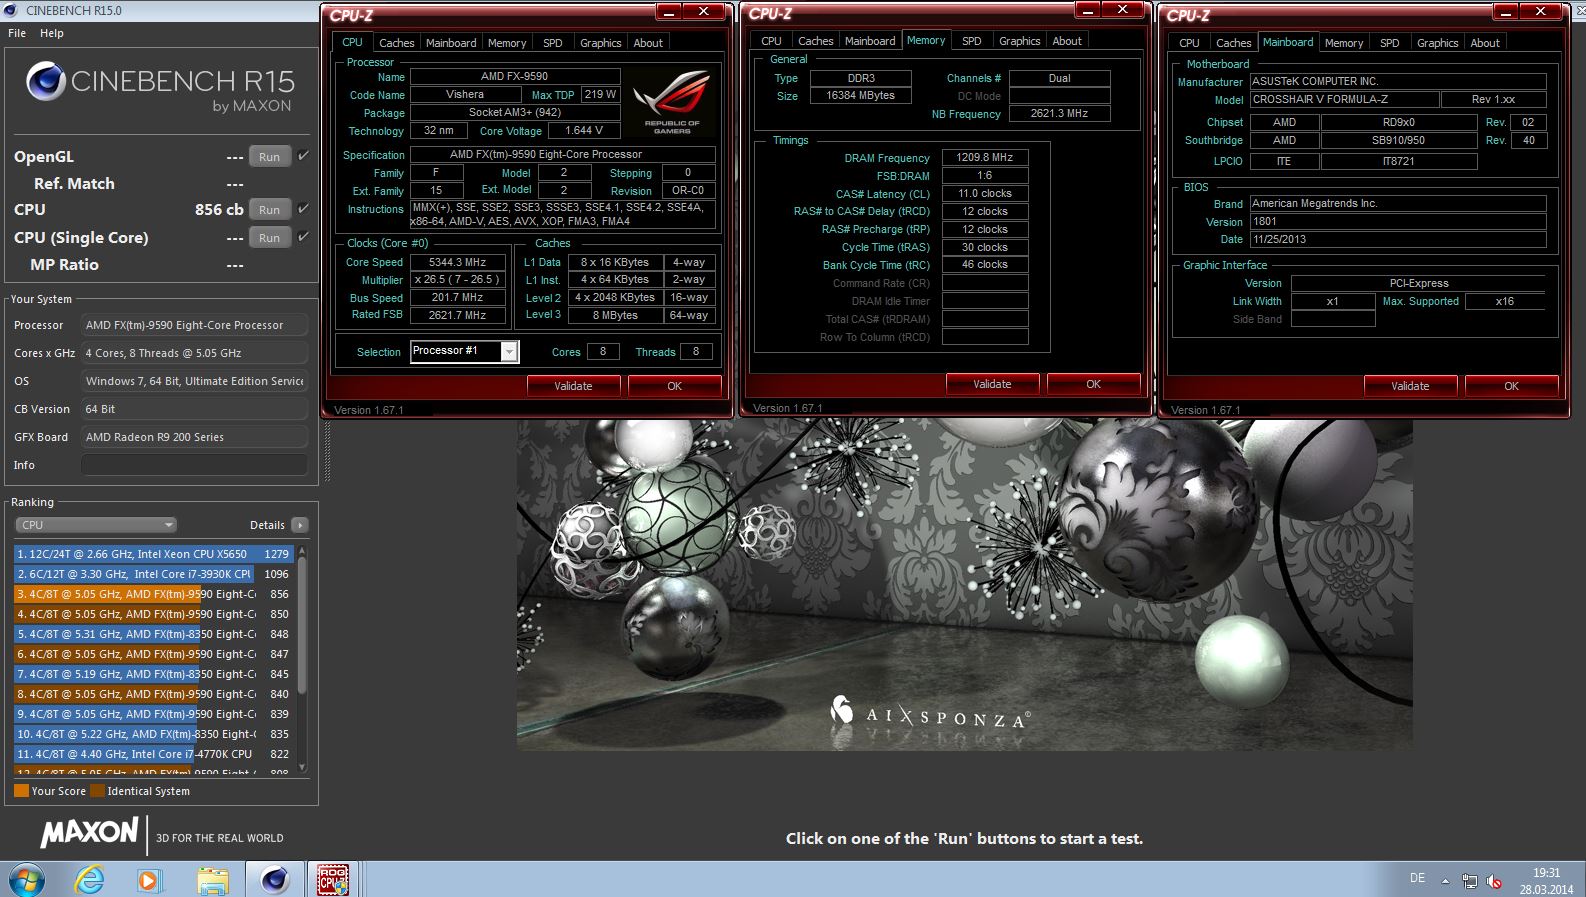
Task: Click the 5344.3 MHz core speed value
Action: coord(457,262)
